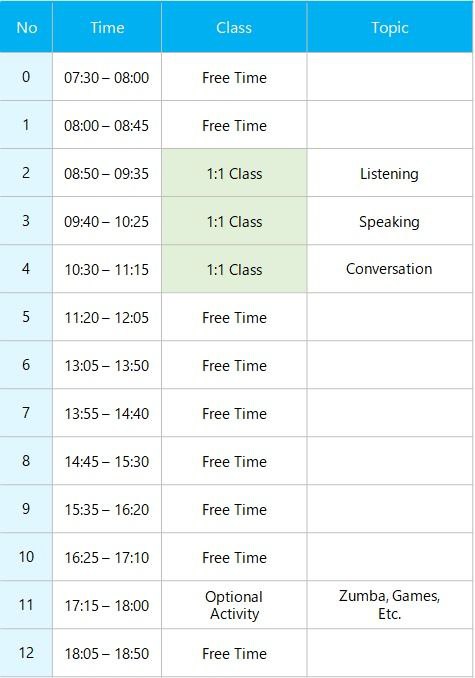
Task: Click the No column header
Action: click(26, 27)
